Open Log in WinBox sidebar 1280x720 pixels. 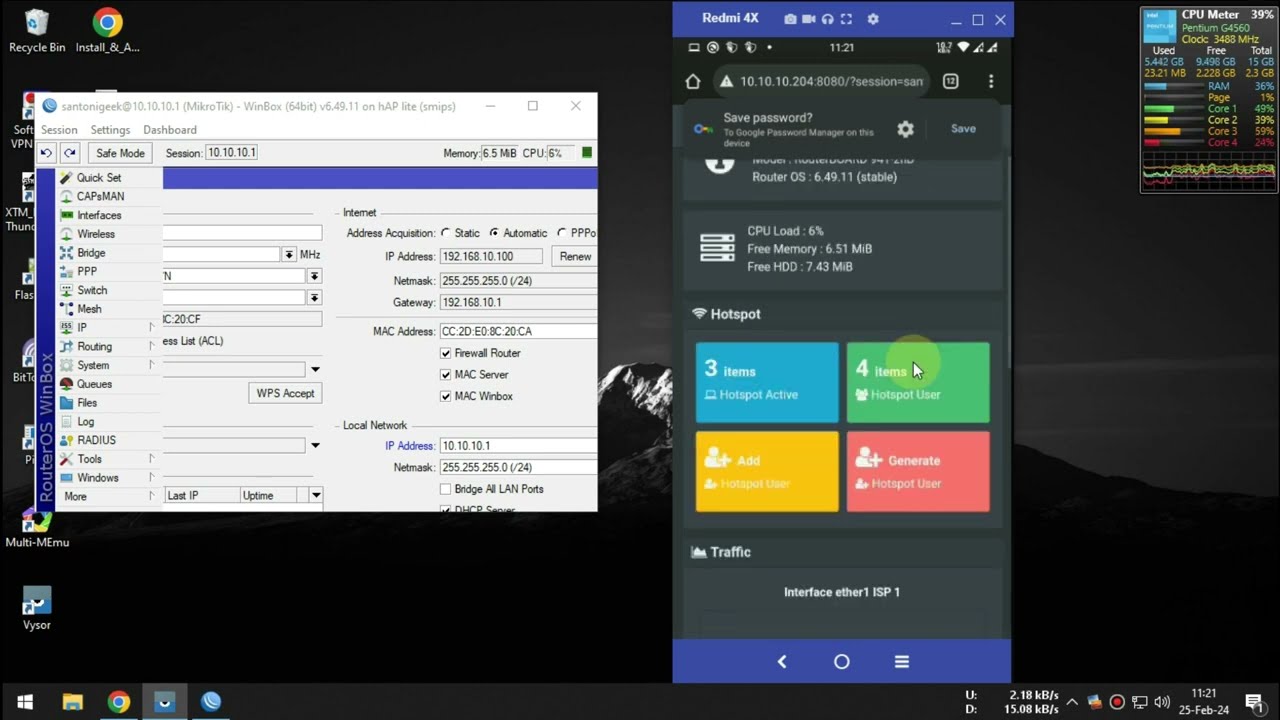point(86,422)
